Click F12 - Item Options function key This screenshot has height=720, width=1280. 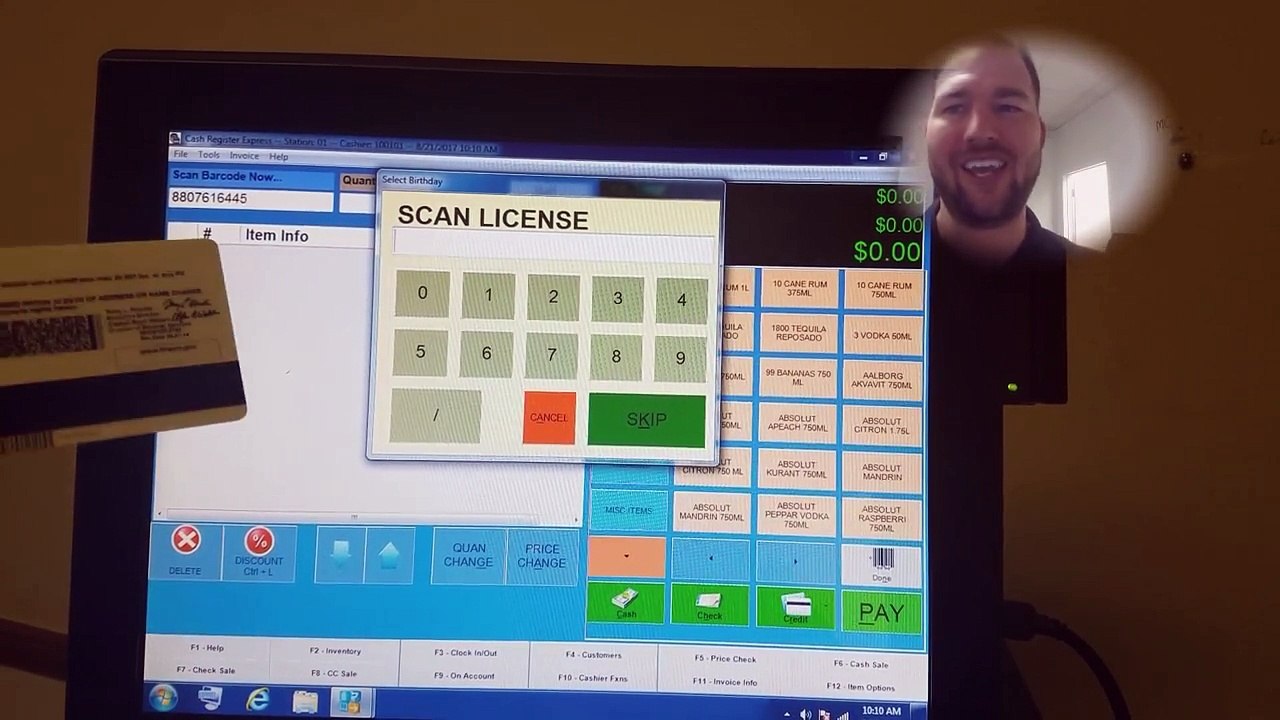click(861, 687)
